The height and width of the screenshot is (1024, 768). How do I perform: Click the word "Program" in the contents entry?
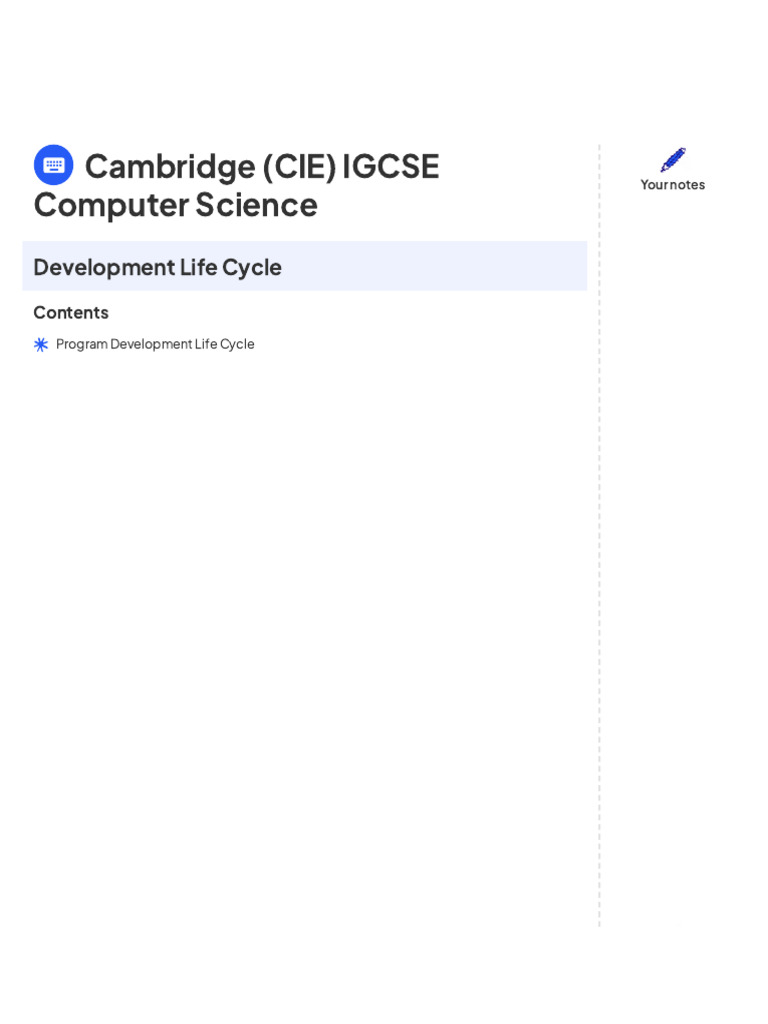pyautogui.click(x=81, y=344)
